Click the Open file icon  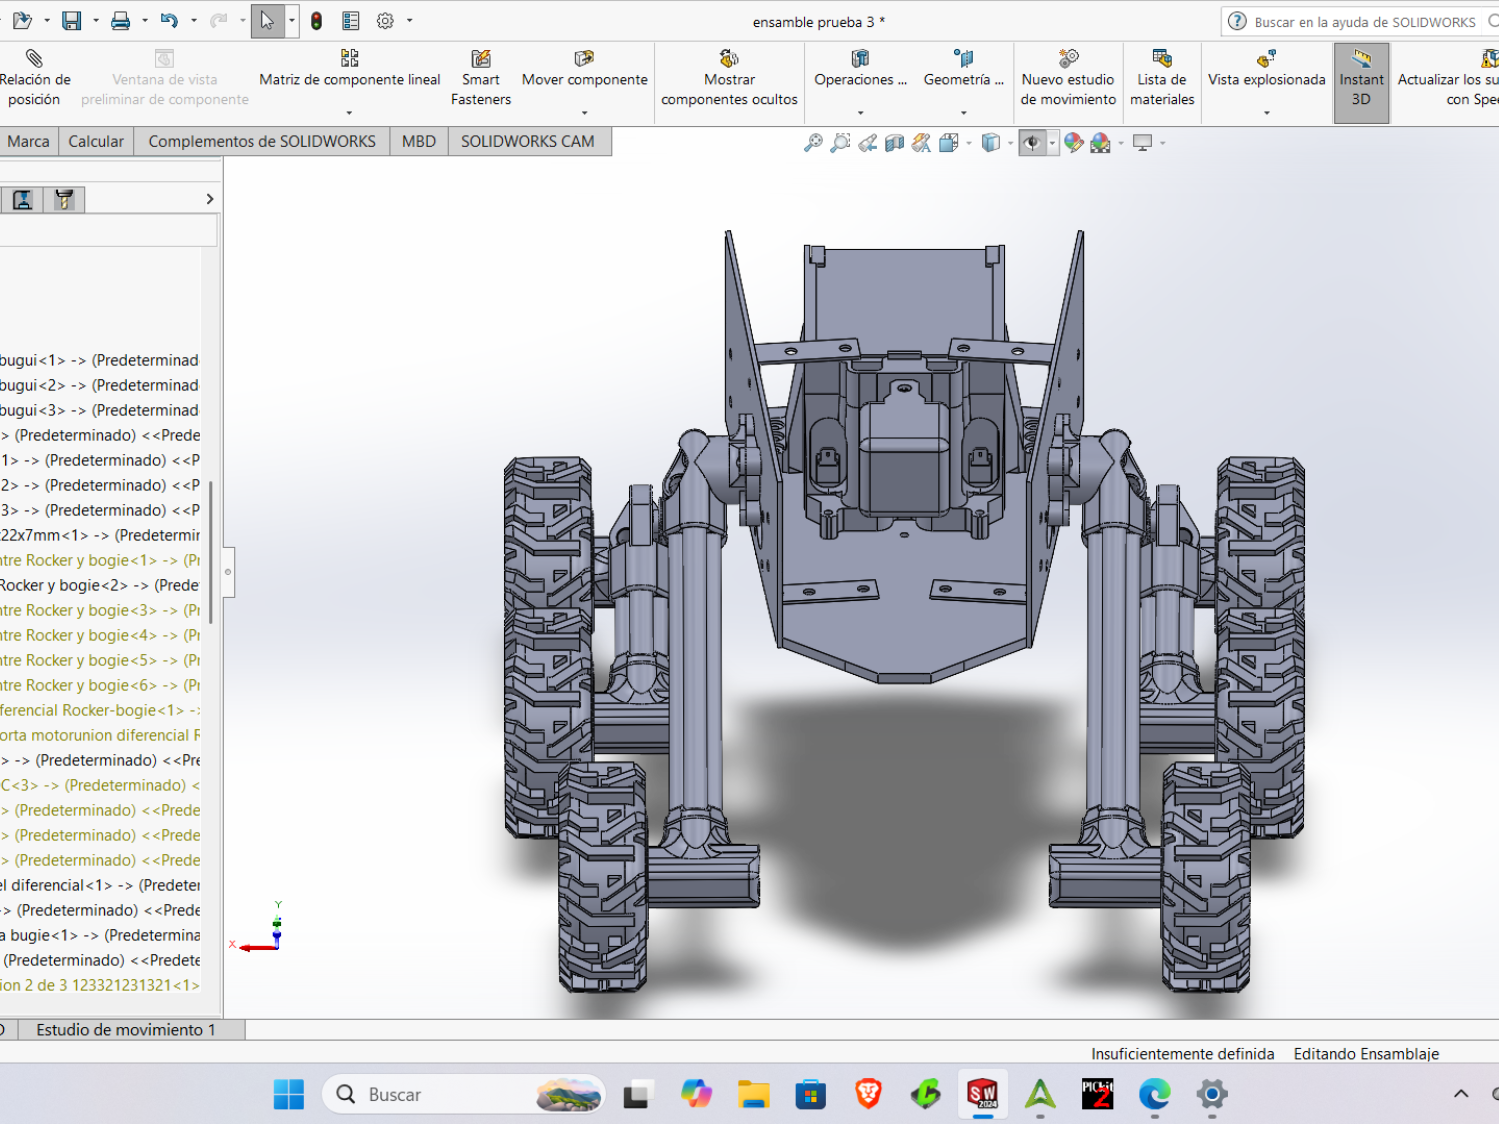21,20
